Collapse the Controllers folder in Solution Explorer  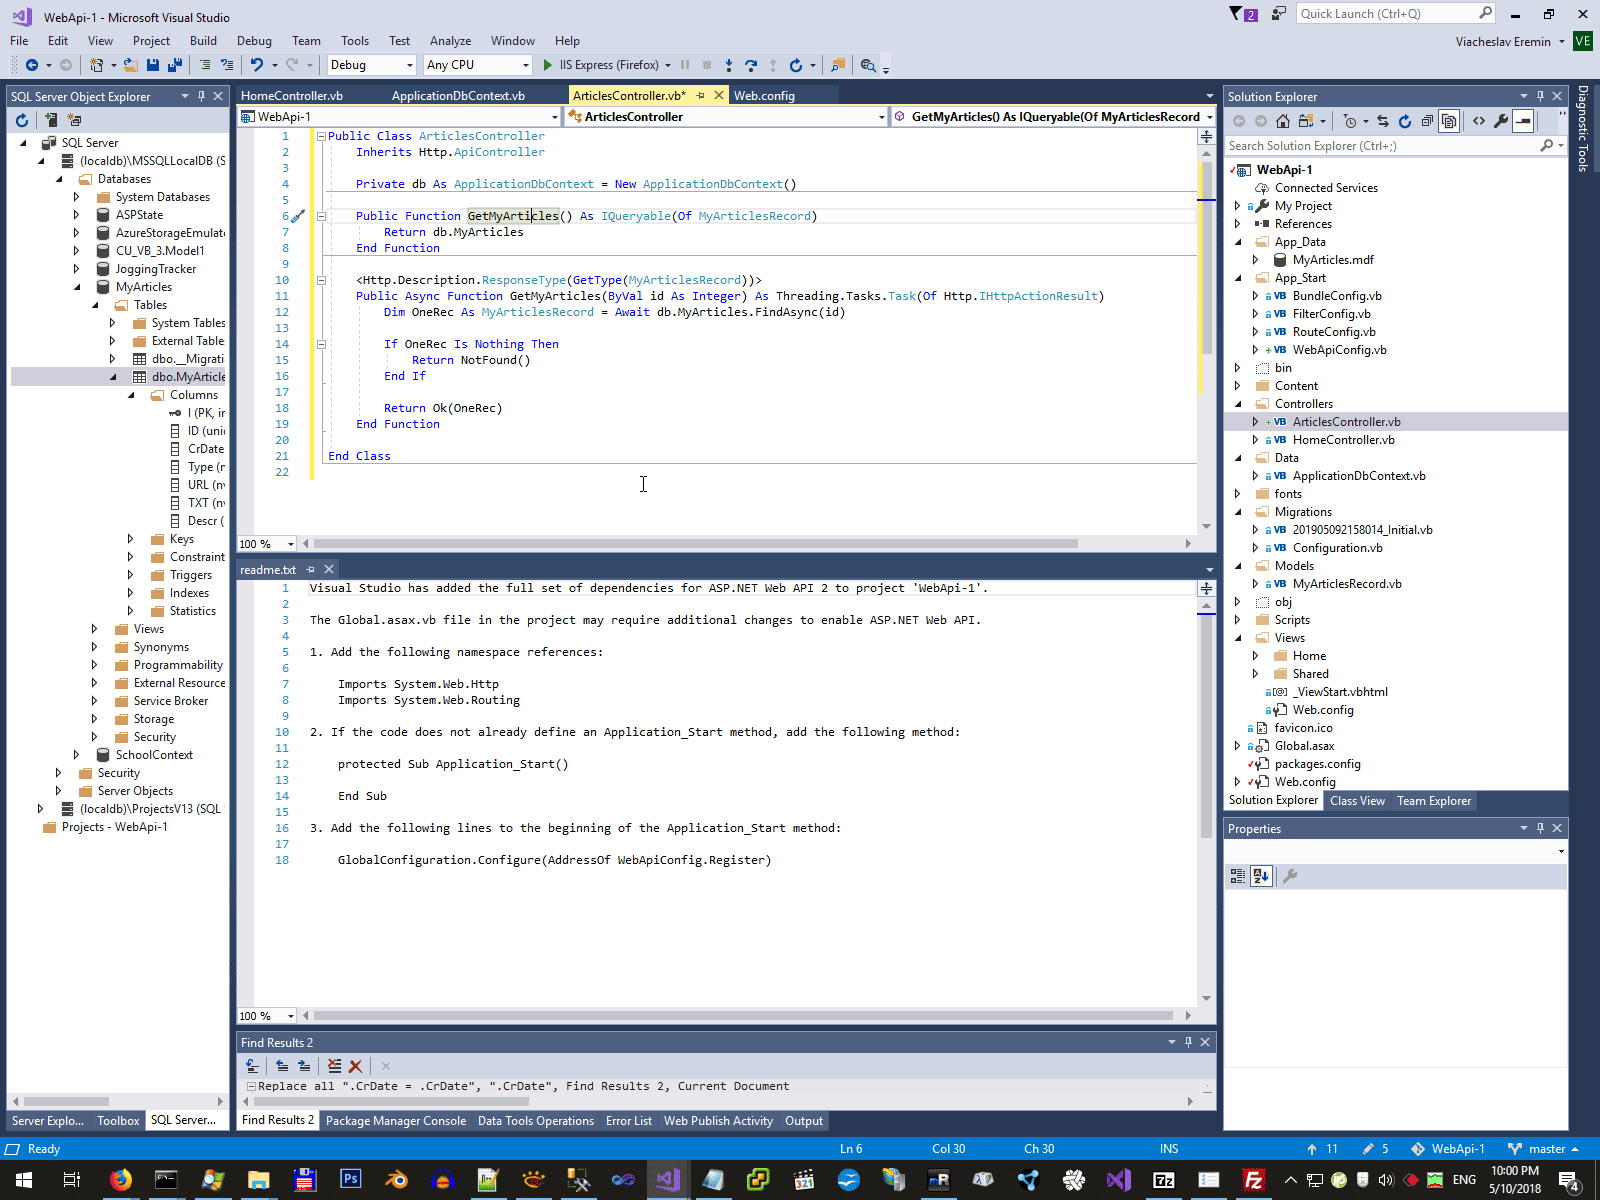[x=1238, y=404]
